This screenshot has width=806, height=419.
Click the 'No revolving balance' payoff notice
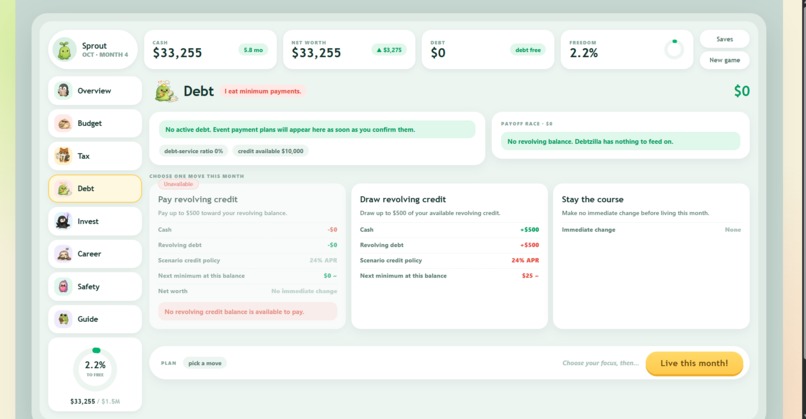pyautogui.click(x=620, y=141)
